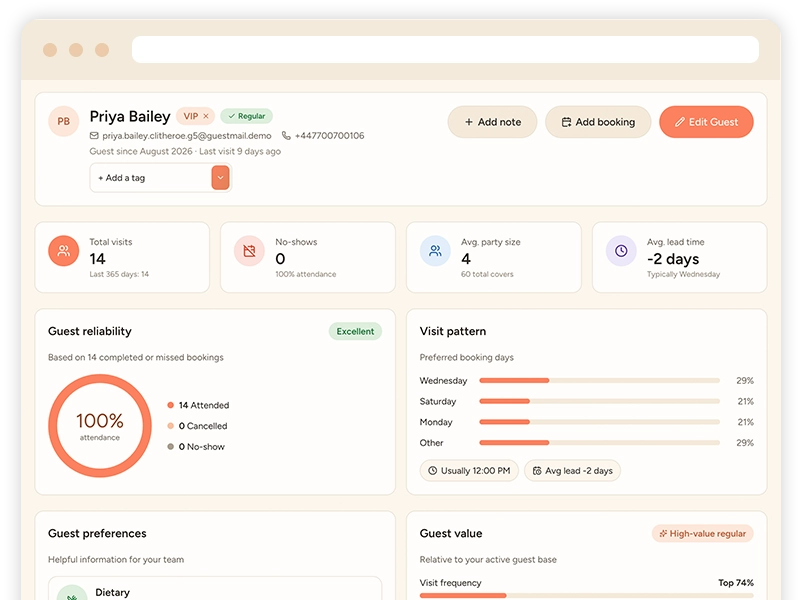Screen dimensions: 800x600
Task: Click the Guest reliability heading
Action: tap(90, 332)
